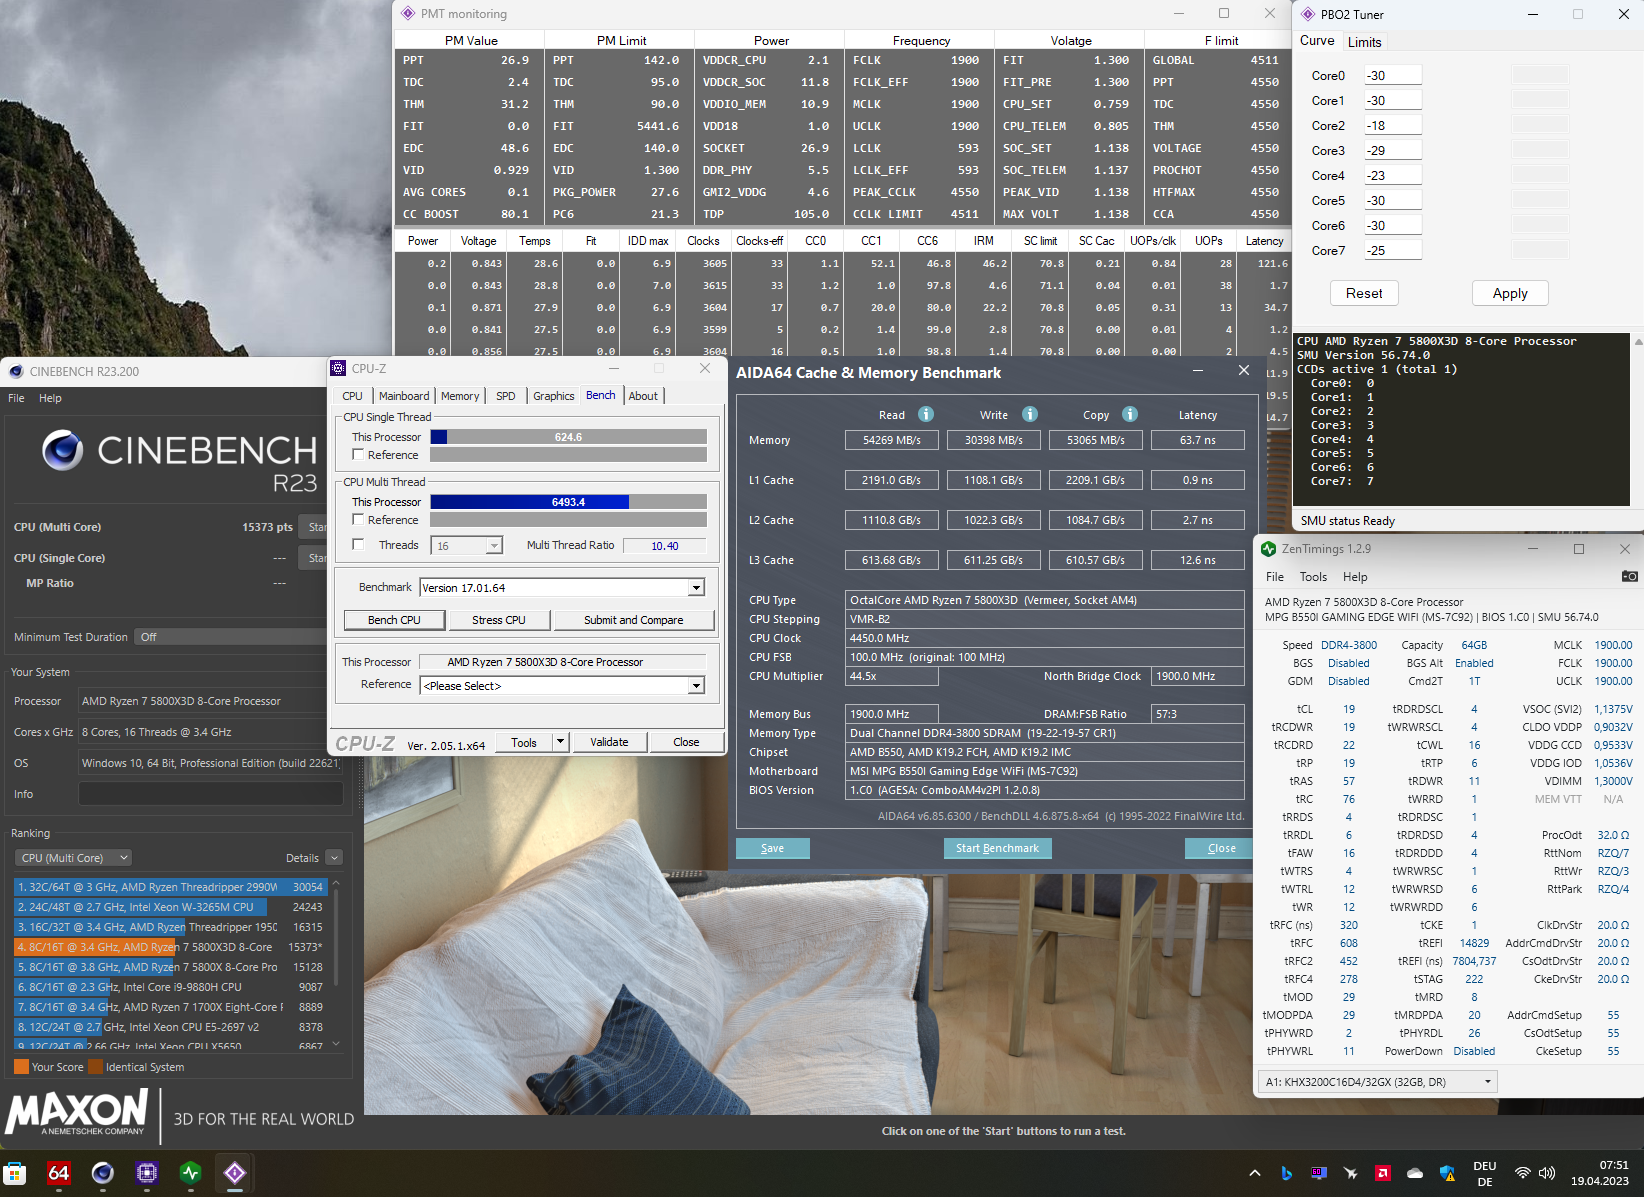Enable Reference checkbox under CPU Single Thread

tap(358, 455)
